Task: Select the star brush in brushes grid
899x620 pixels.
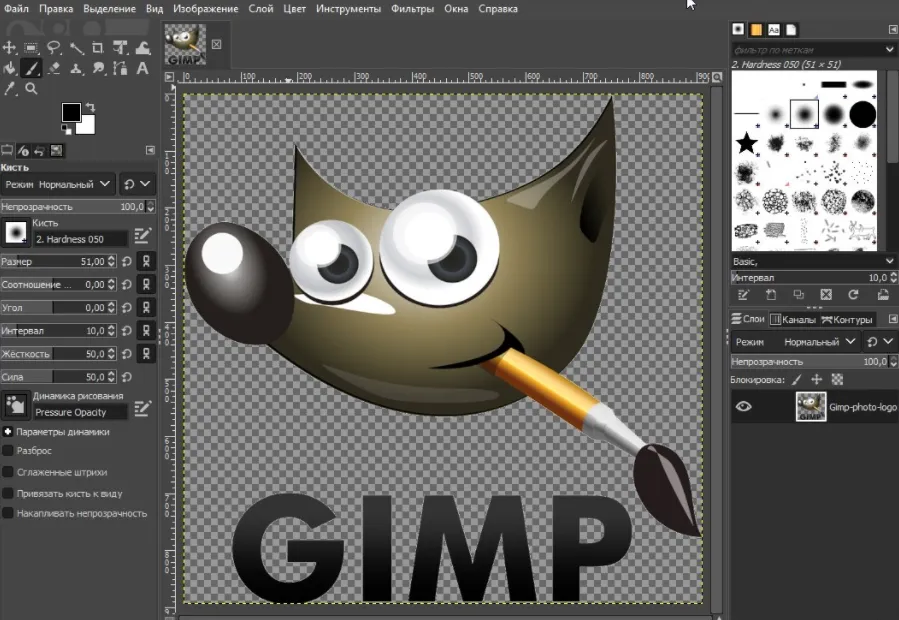Action: (746, 143)
